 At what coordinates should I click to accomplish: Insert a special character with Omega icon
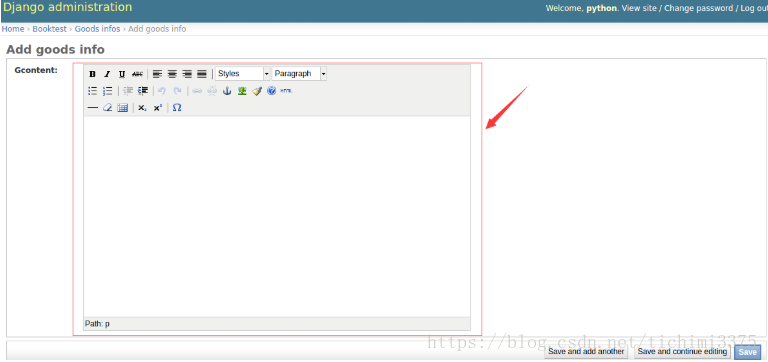[177, 107]
